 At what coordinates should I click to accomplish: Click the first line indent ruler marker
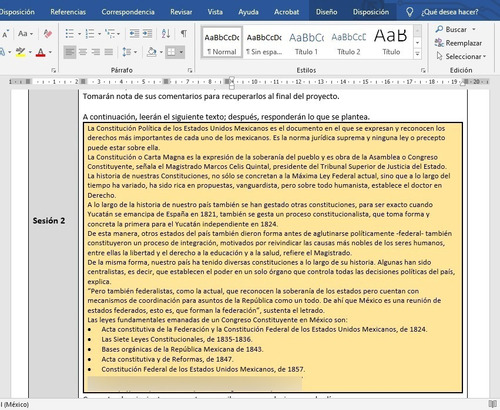(x=232, y=79)
